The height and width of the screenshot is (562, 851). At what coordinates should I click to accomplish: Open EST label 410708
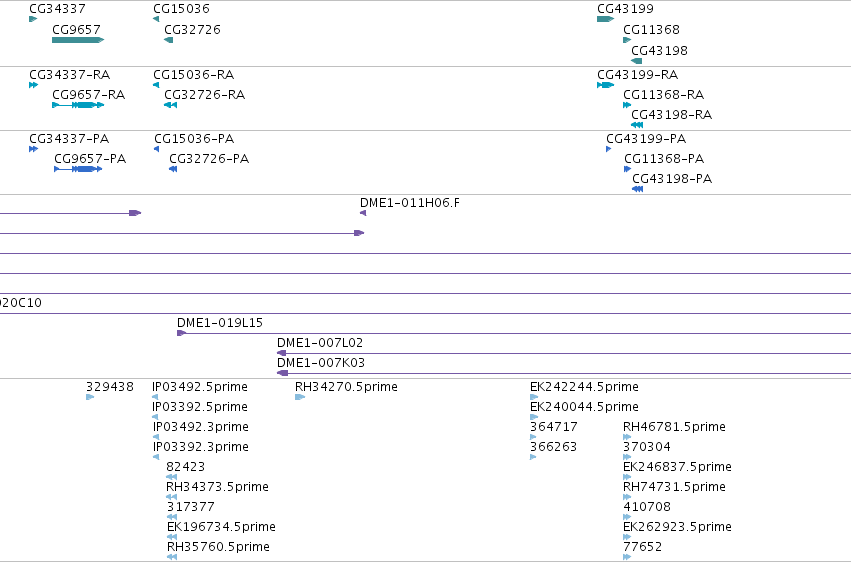647,507
